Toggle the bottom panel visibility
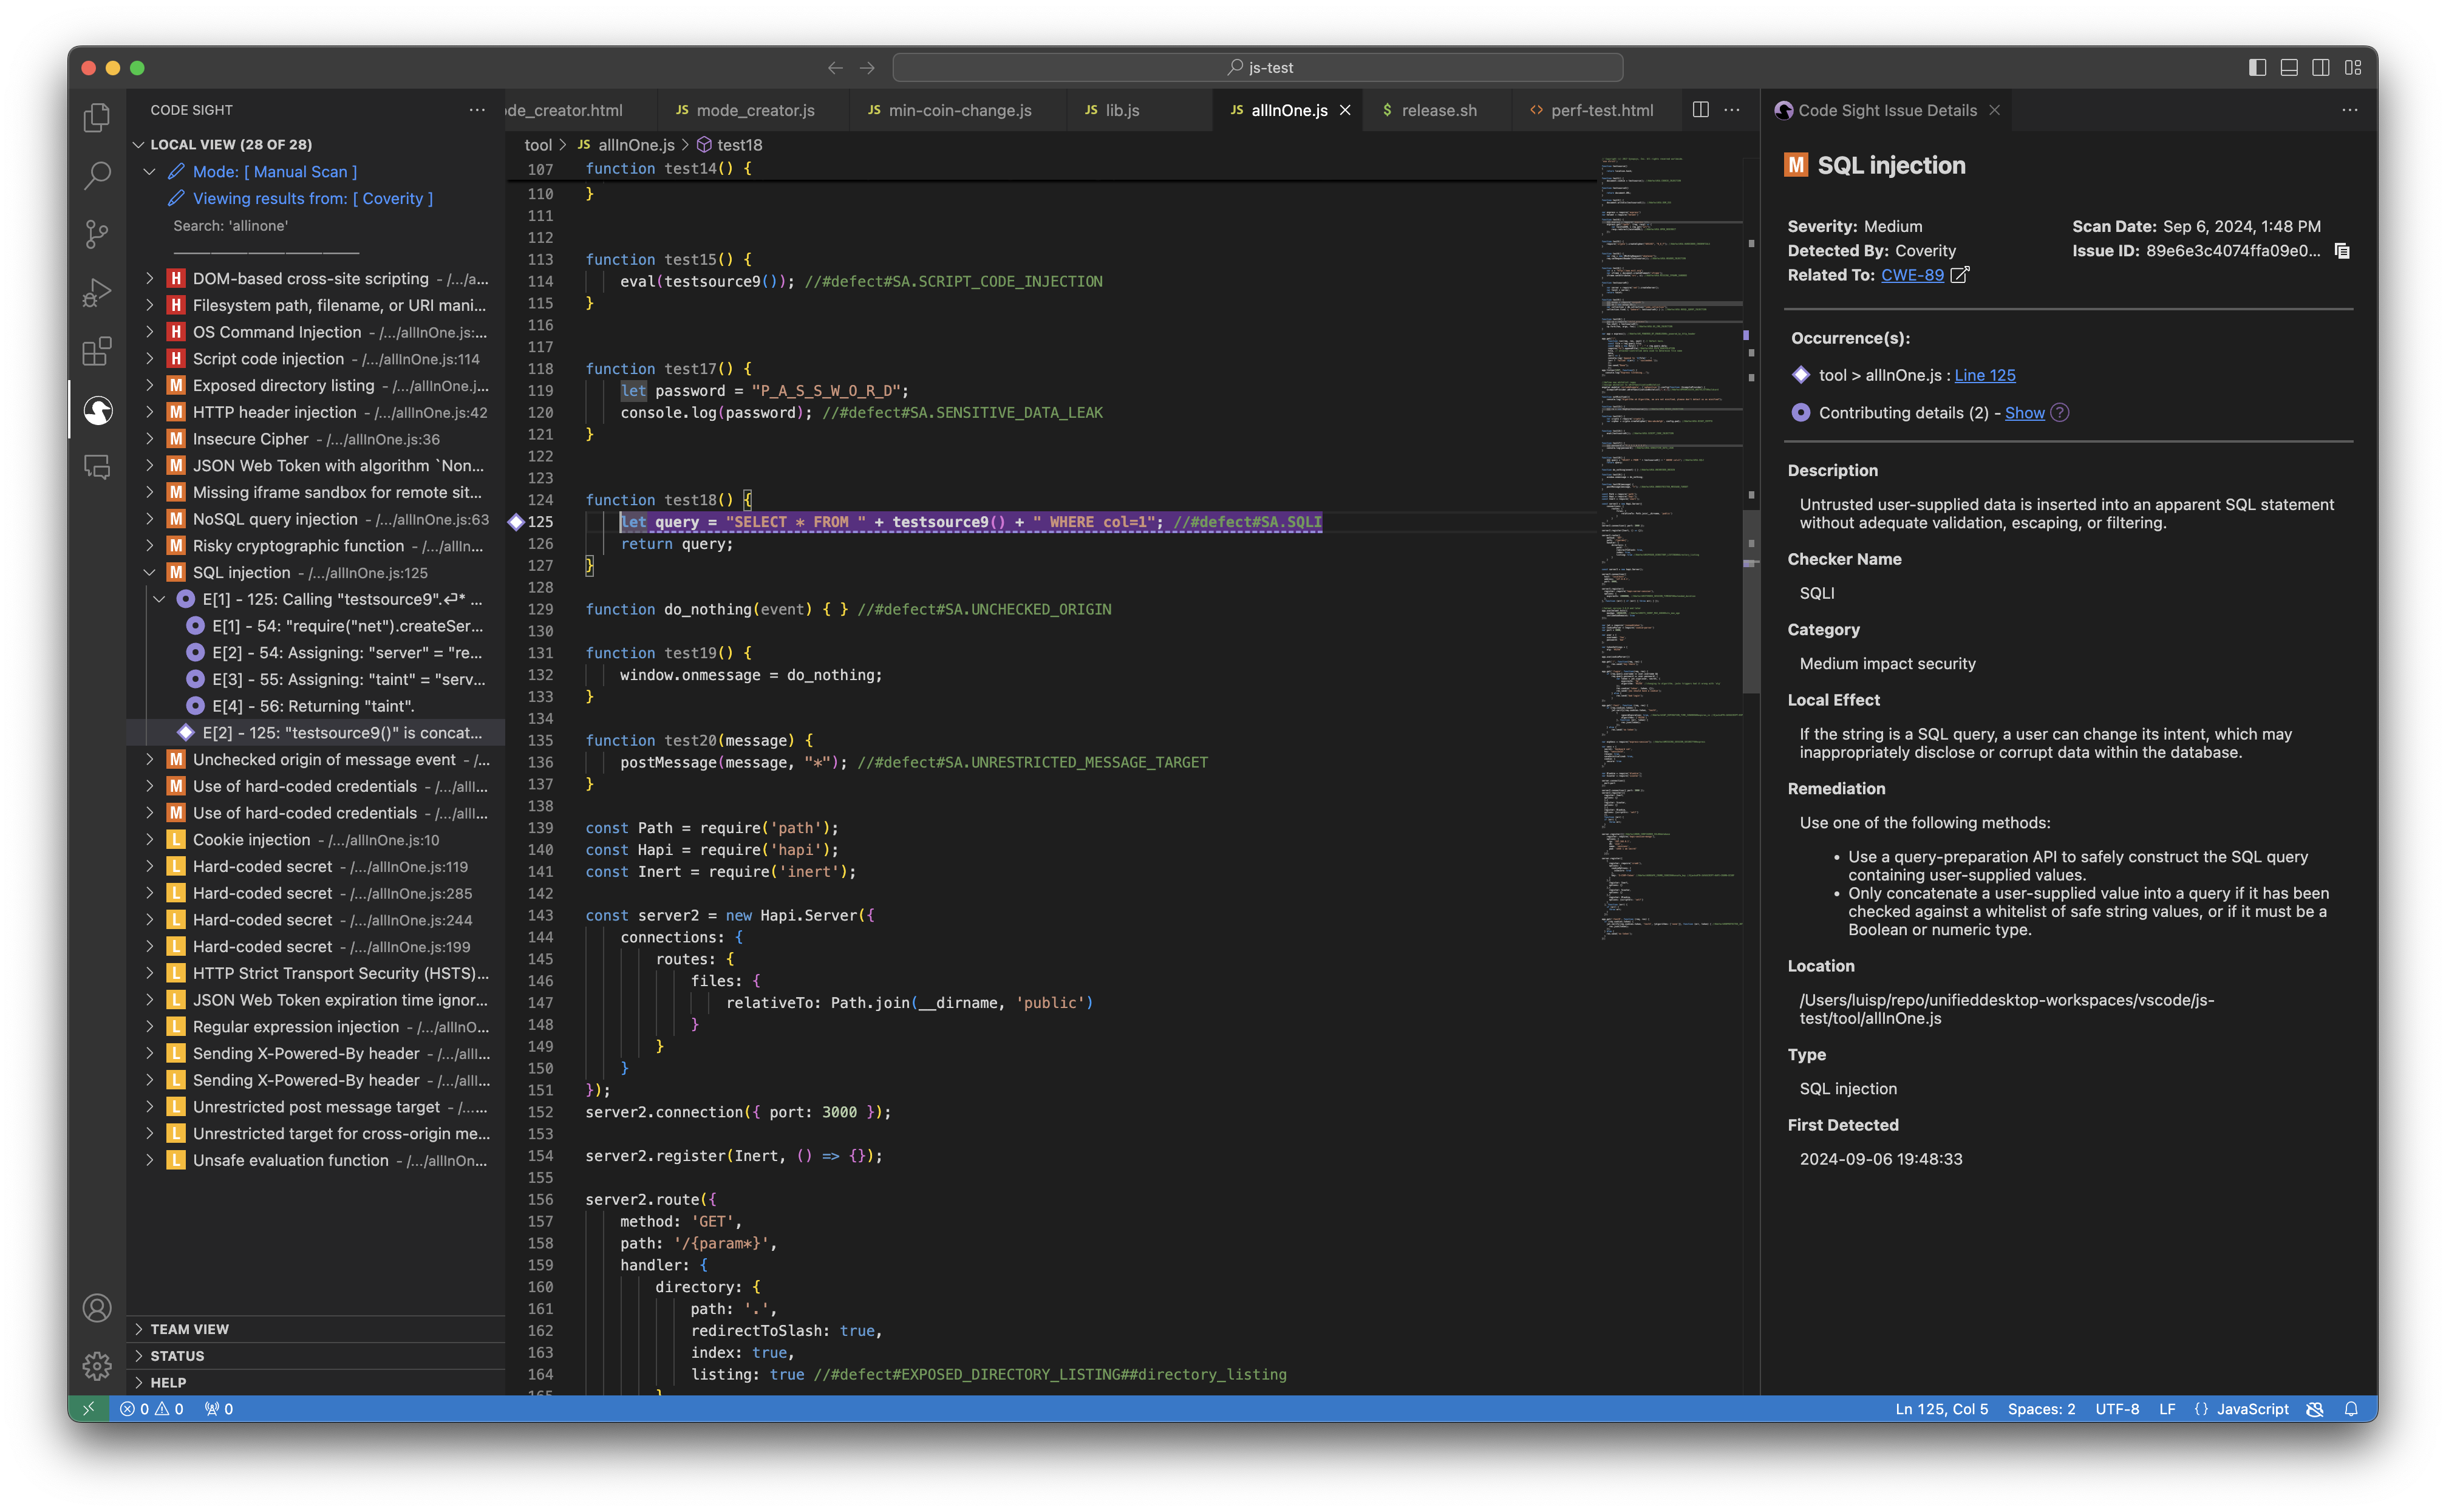The height and width of the screenshot is (1512, 2446). pos(2289,68)
